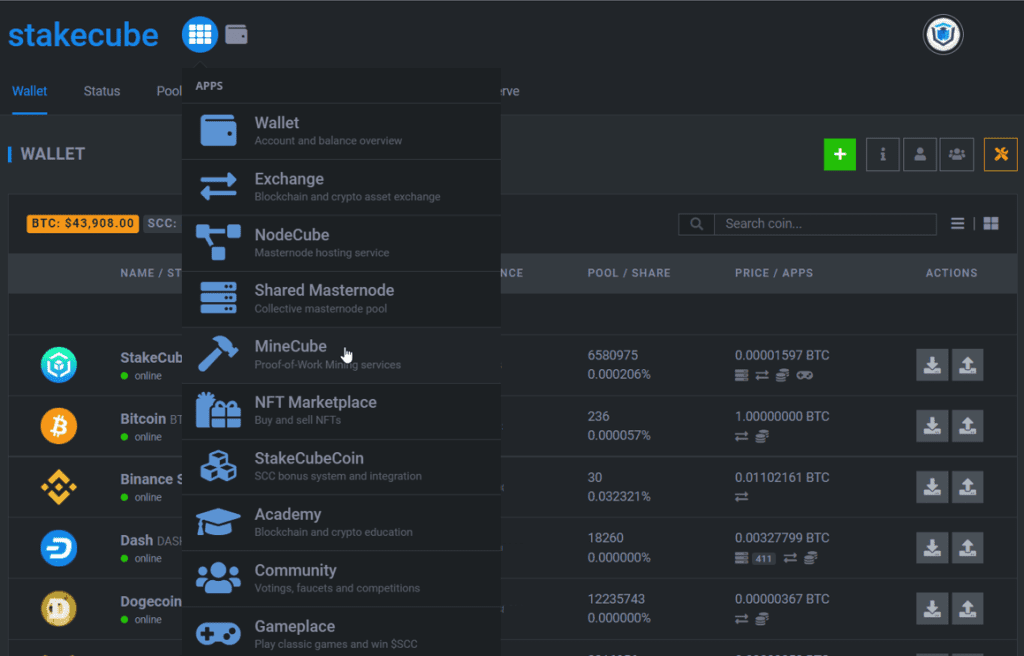Open Binance row exchange arrows icon
Viewport: 1024px width, 656px height.
pyautogui.click(x=741, y=497)
